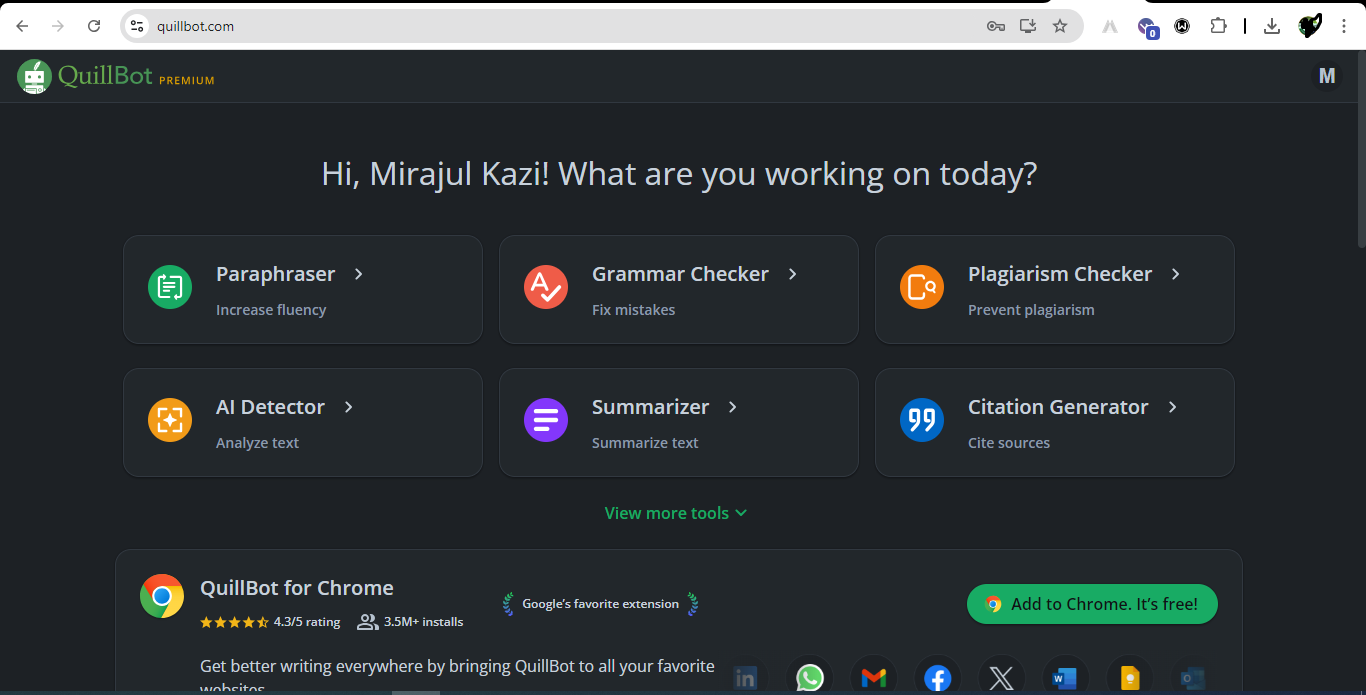Open the Citation Generator title
The width and height of the screenshot is (1366, 695).
point(1058,407)
